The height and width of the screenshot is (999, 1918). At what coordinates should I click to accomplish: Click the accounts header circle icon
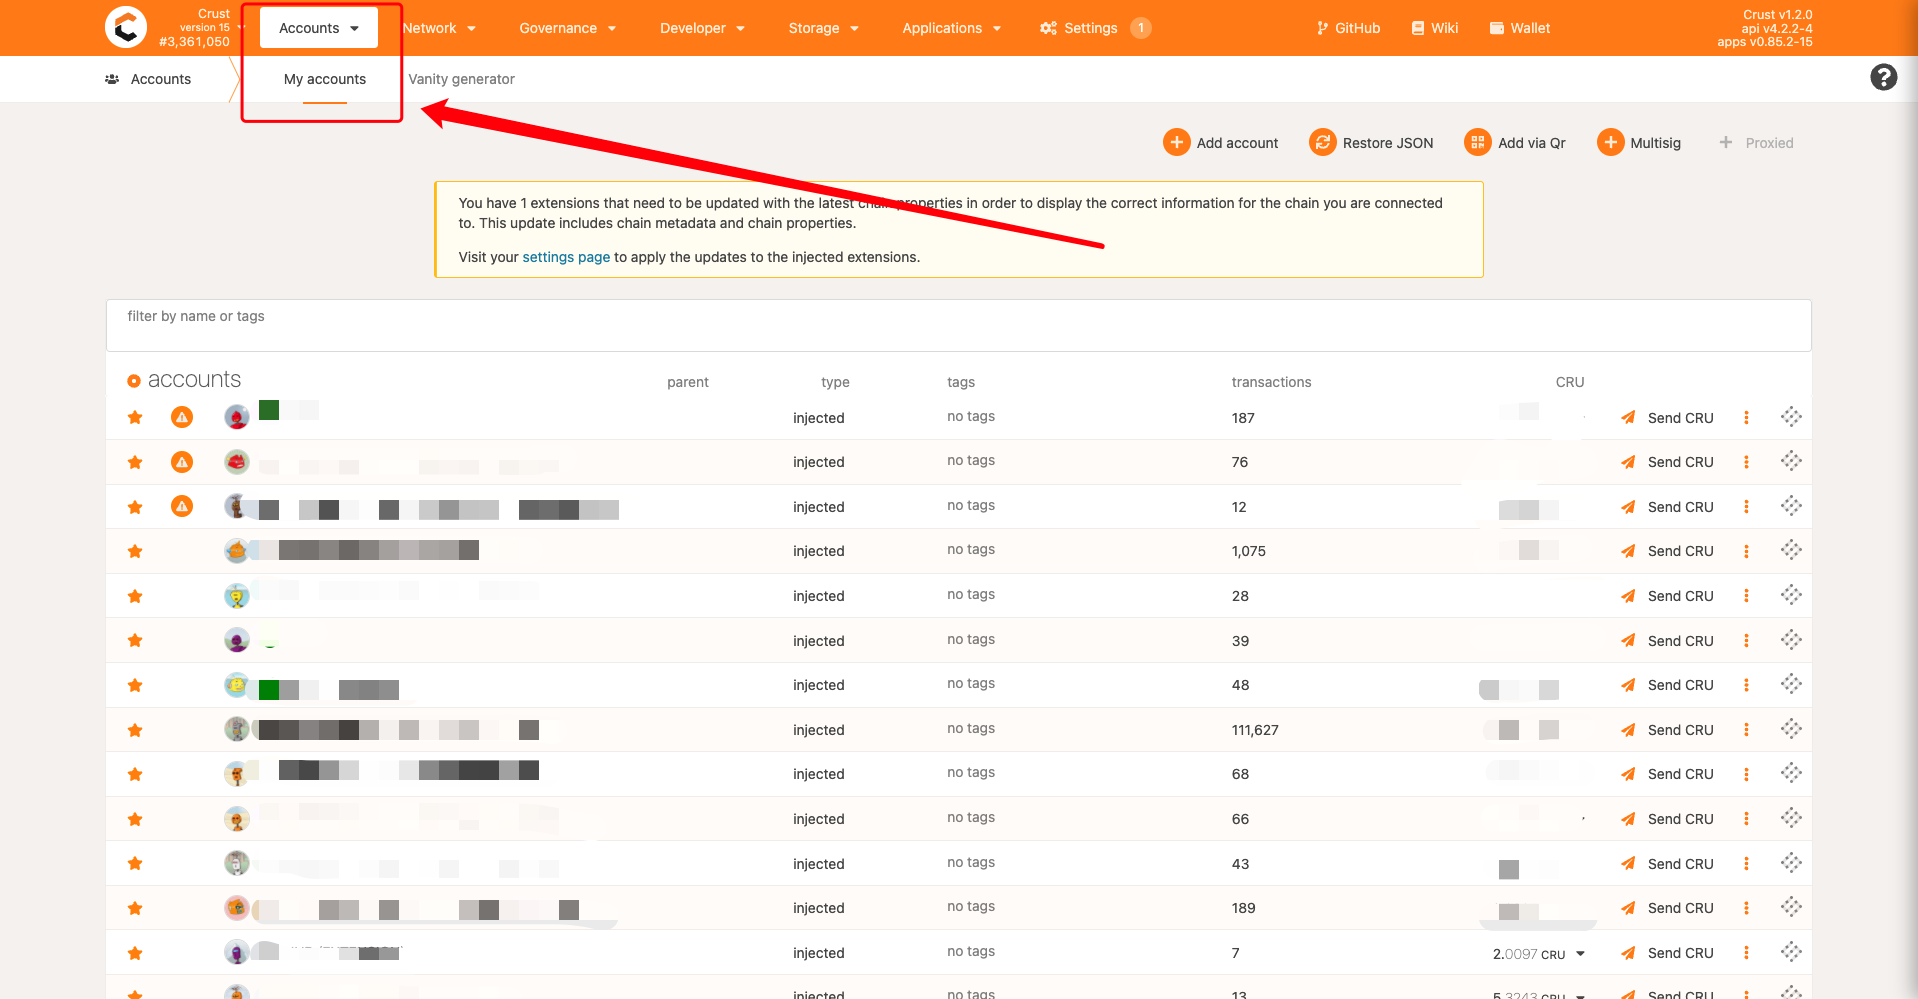(x=134, y=381)
